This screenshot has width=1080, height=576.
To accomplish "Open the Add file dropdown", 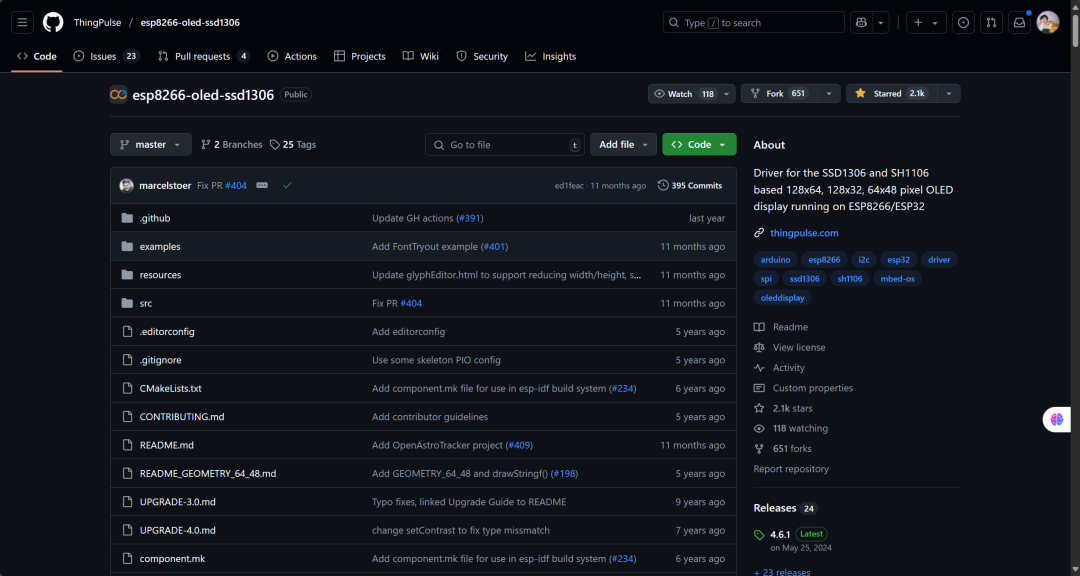I will coord(623,144).
